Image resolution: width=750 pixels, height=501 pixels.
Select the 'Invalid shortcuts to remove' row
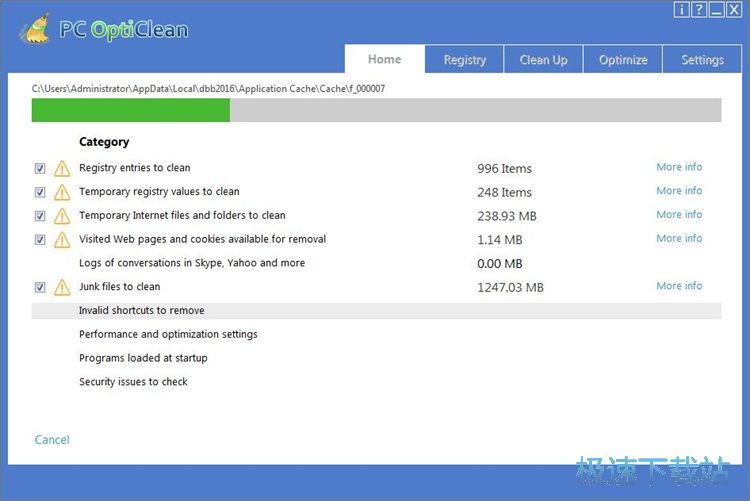click(x=376, y=311)
